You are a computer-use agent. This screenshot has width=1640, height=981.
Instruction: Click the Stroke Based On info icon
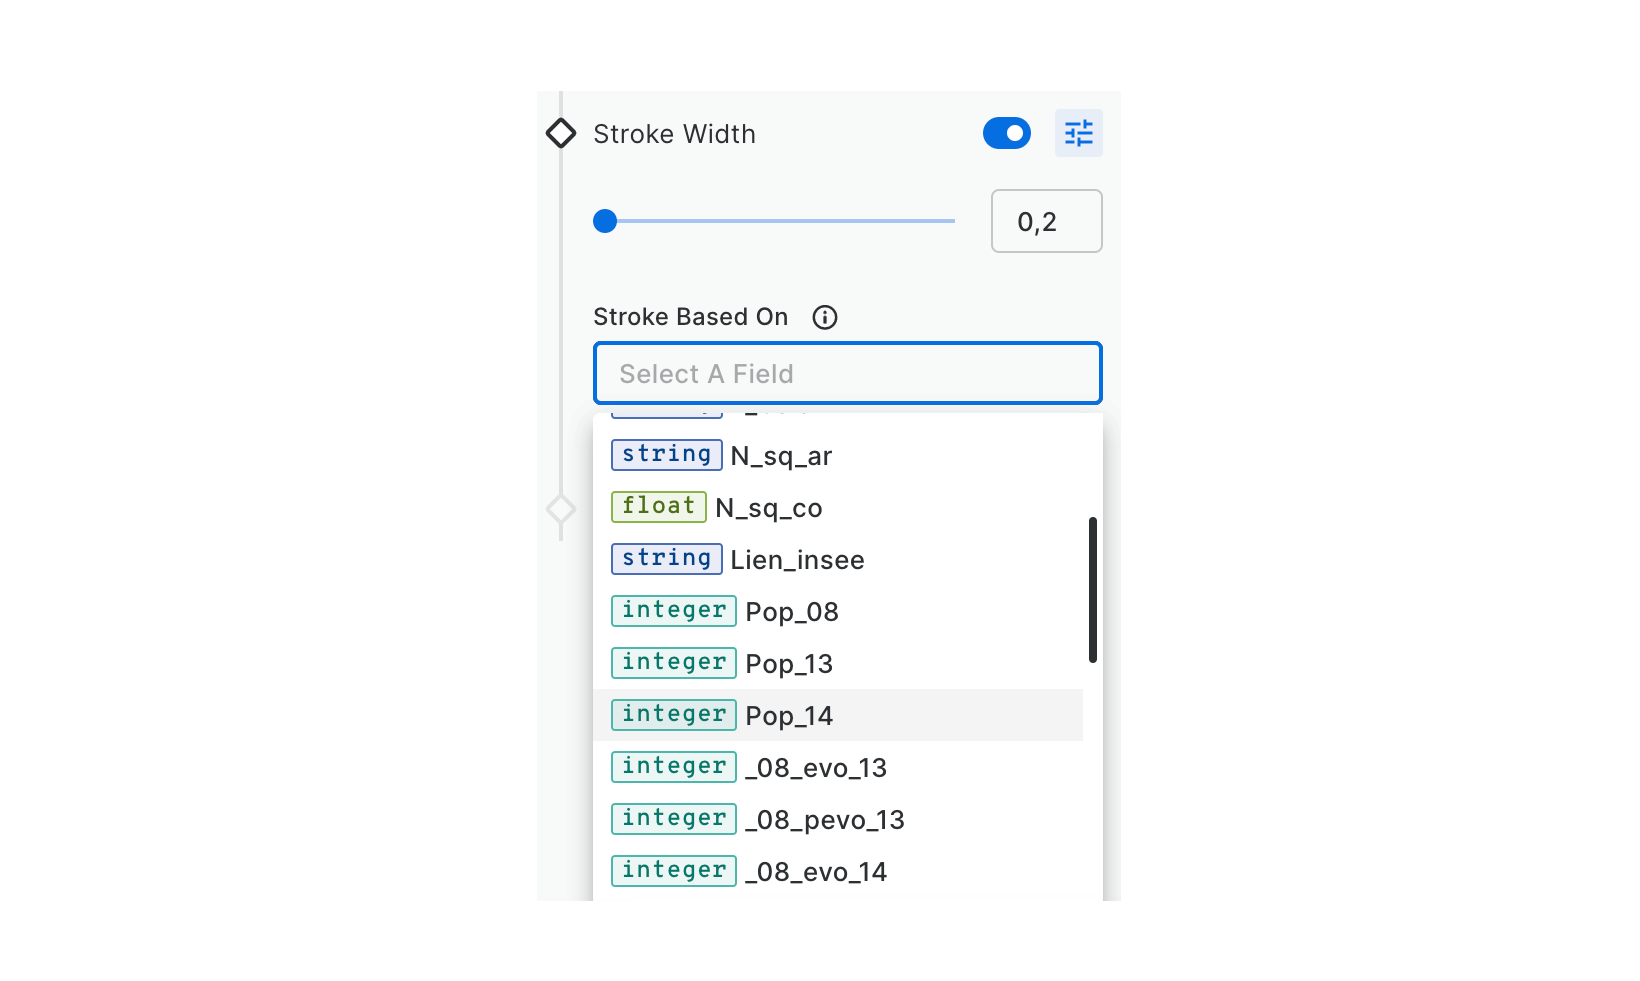[x=824, y=317]
